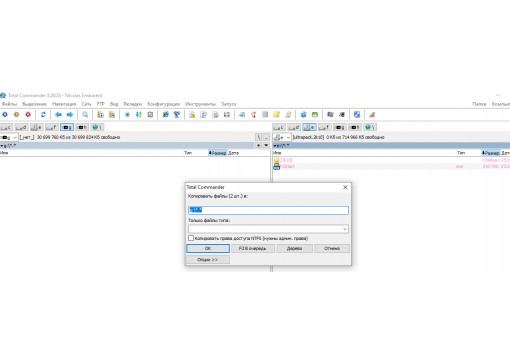Screen dimensions: 510x364
Task: Expand options with the 'Опции >>' button
Action: point(208,260)
